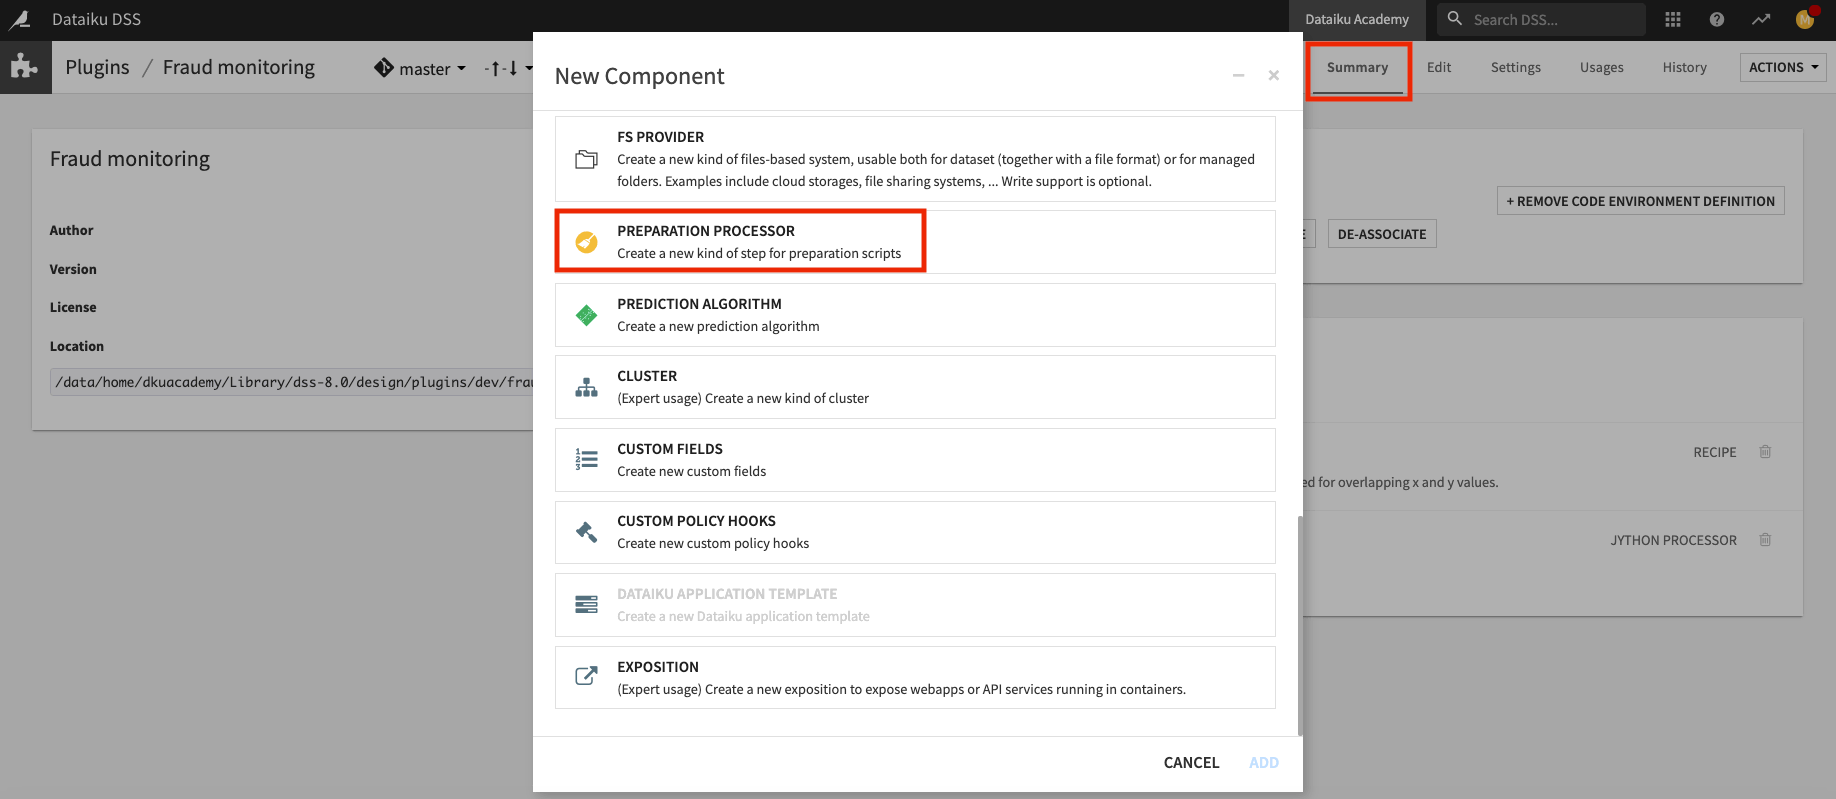The width and height of the screenshot is (1836, 799).
Task: Click the Version label
Action: tap(73, 269)
